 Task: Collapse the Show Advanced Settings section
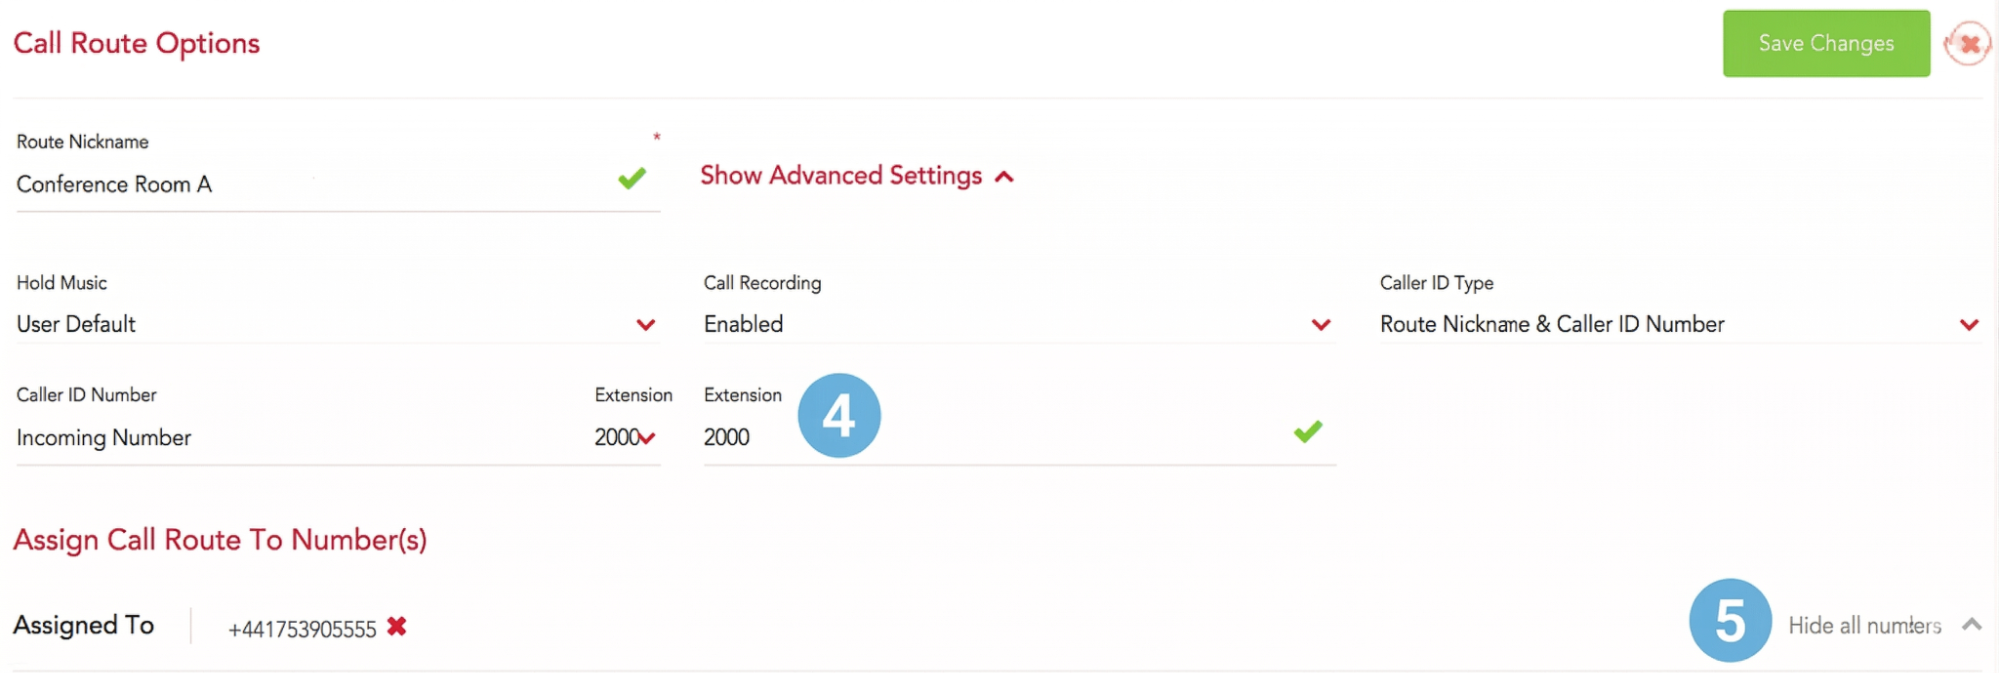point(1005,177)
